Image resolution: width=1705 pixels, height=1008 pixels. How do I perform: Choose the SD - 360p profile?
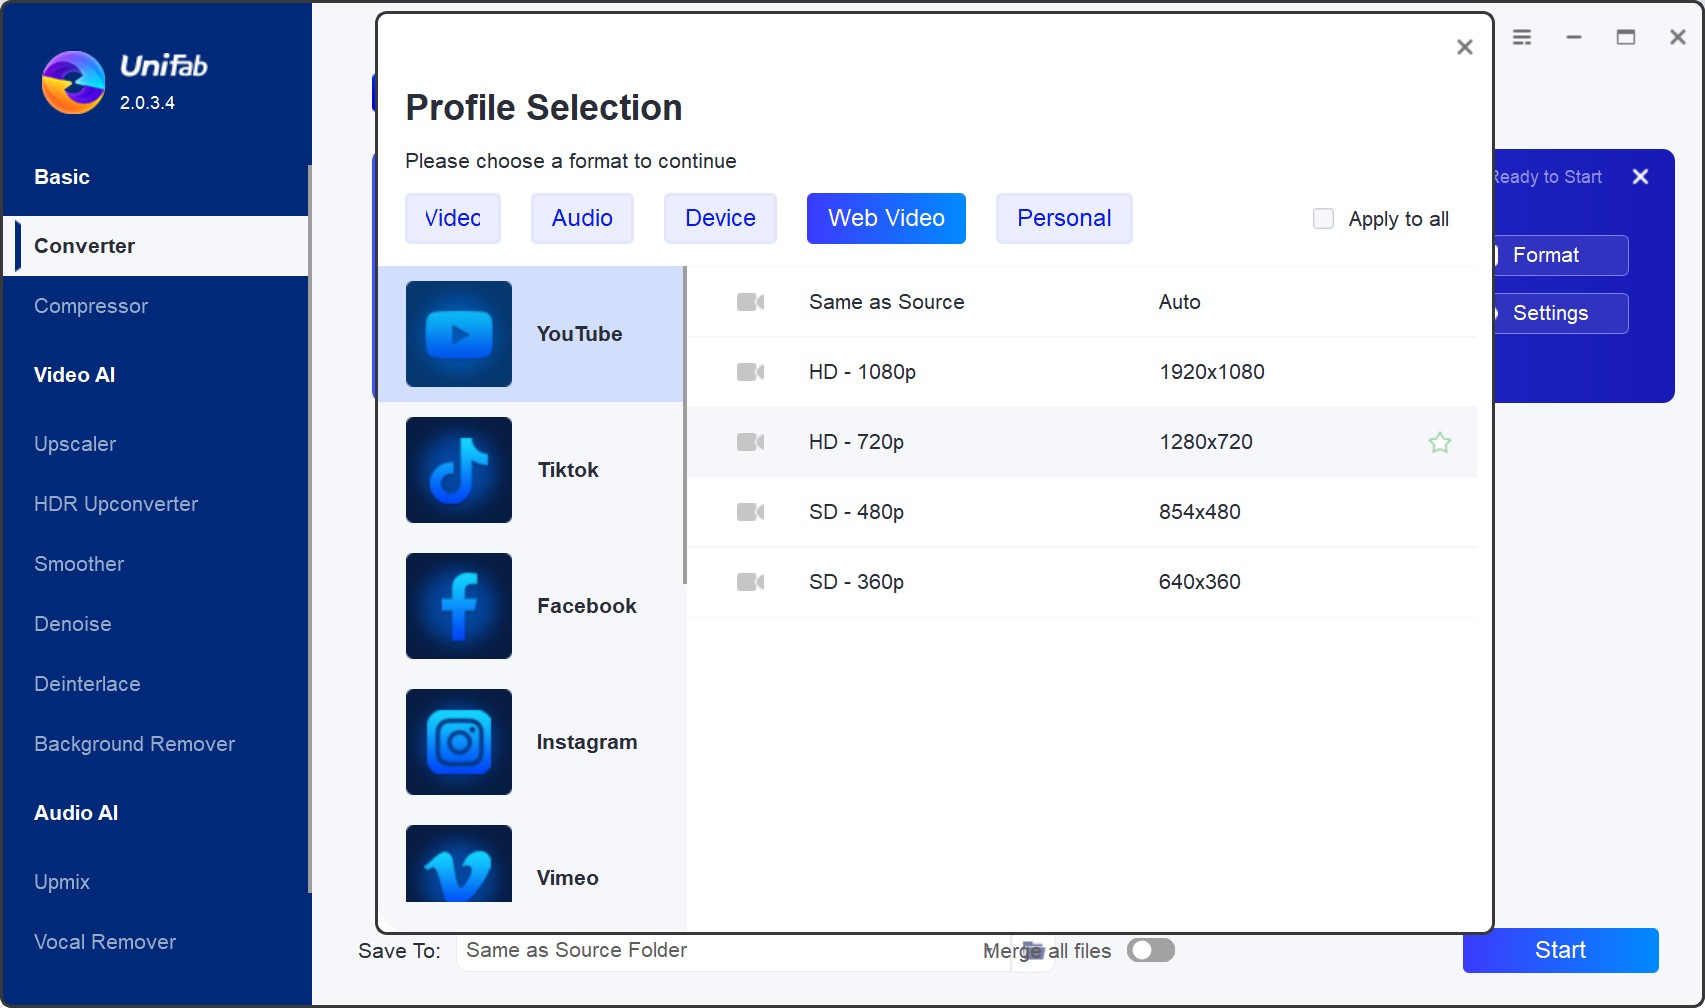coord(1082,582)
